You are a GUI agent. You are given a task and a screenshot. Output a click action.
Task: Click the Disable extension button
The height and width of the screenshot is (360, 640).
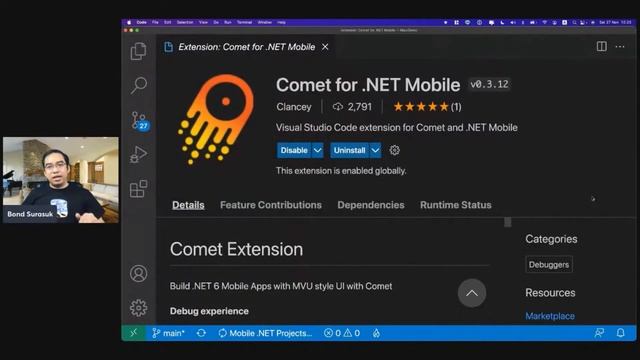click(x=294, y=150)
